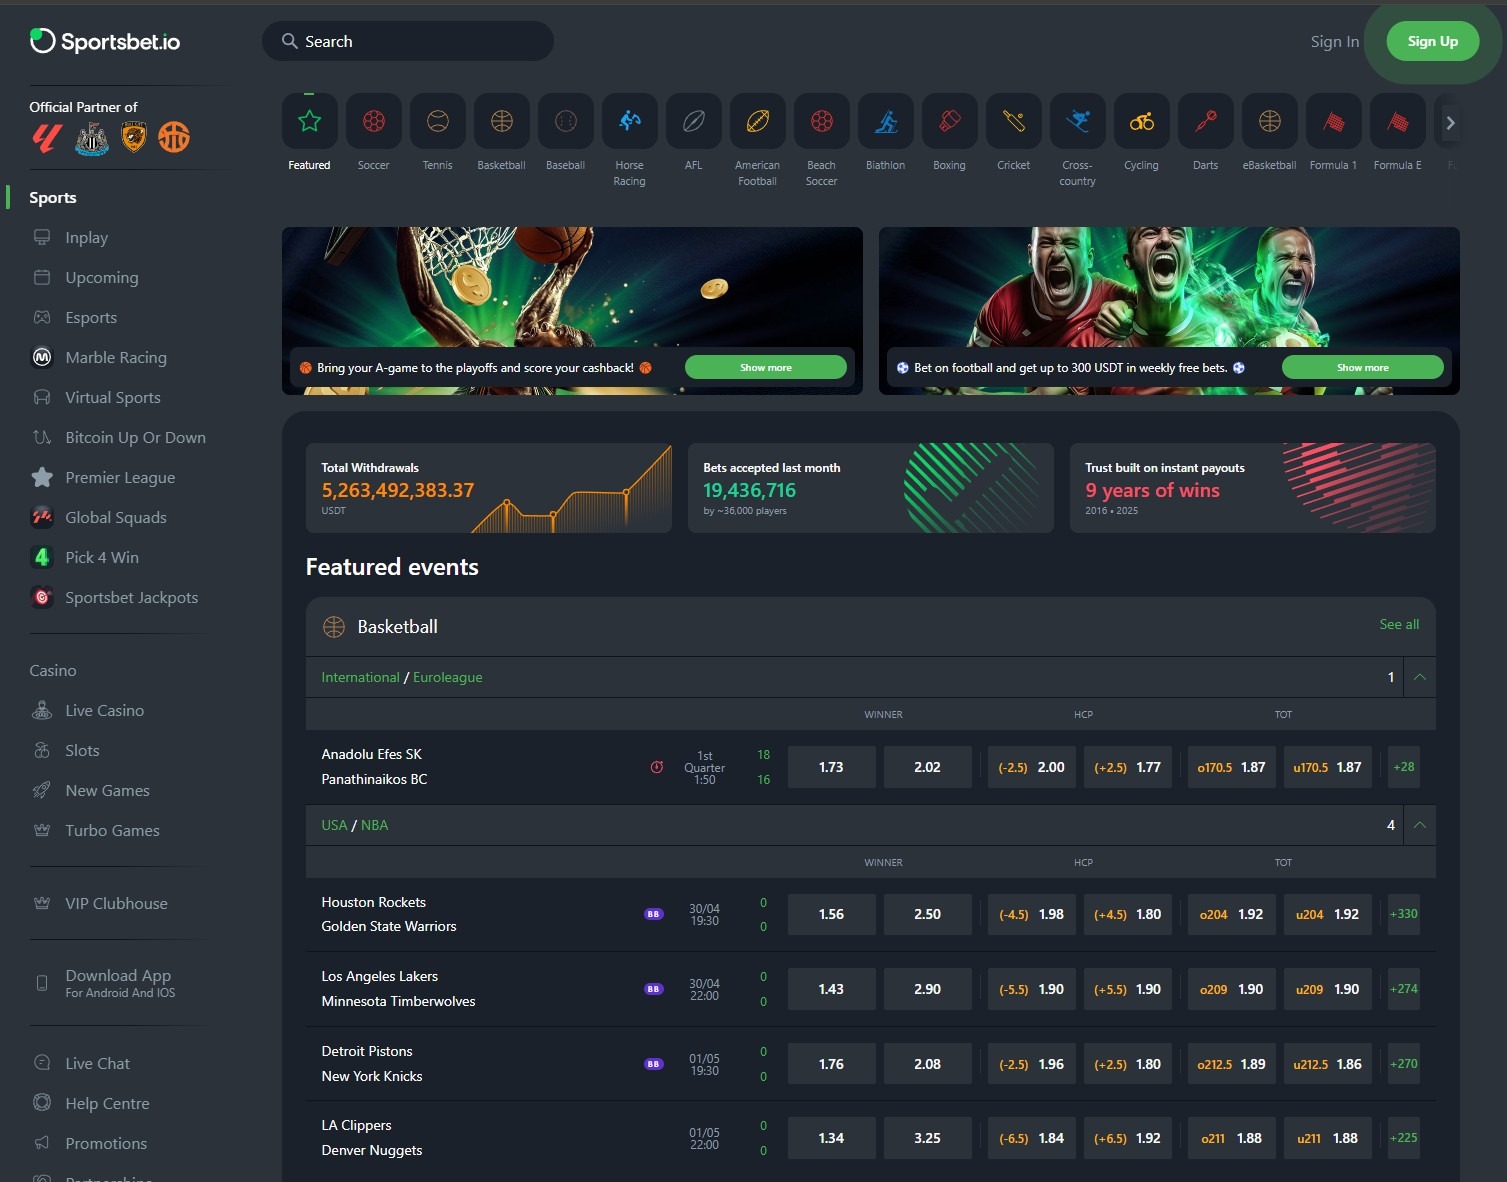Open VIP Clubhouse in the sidebar
Screen dimensions: 1507x1182
116,904
